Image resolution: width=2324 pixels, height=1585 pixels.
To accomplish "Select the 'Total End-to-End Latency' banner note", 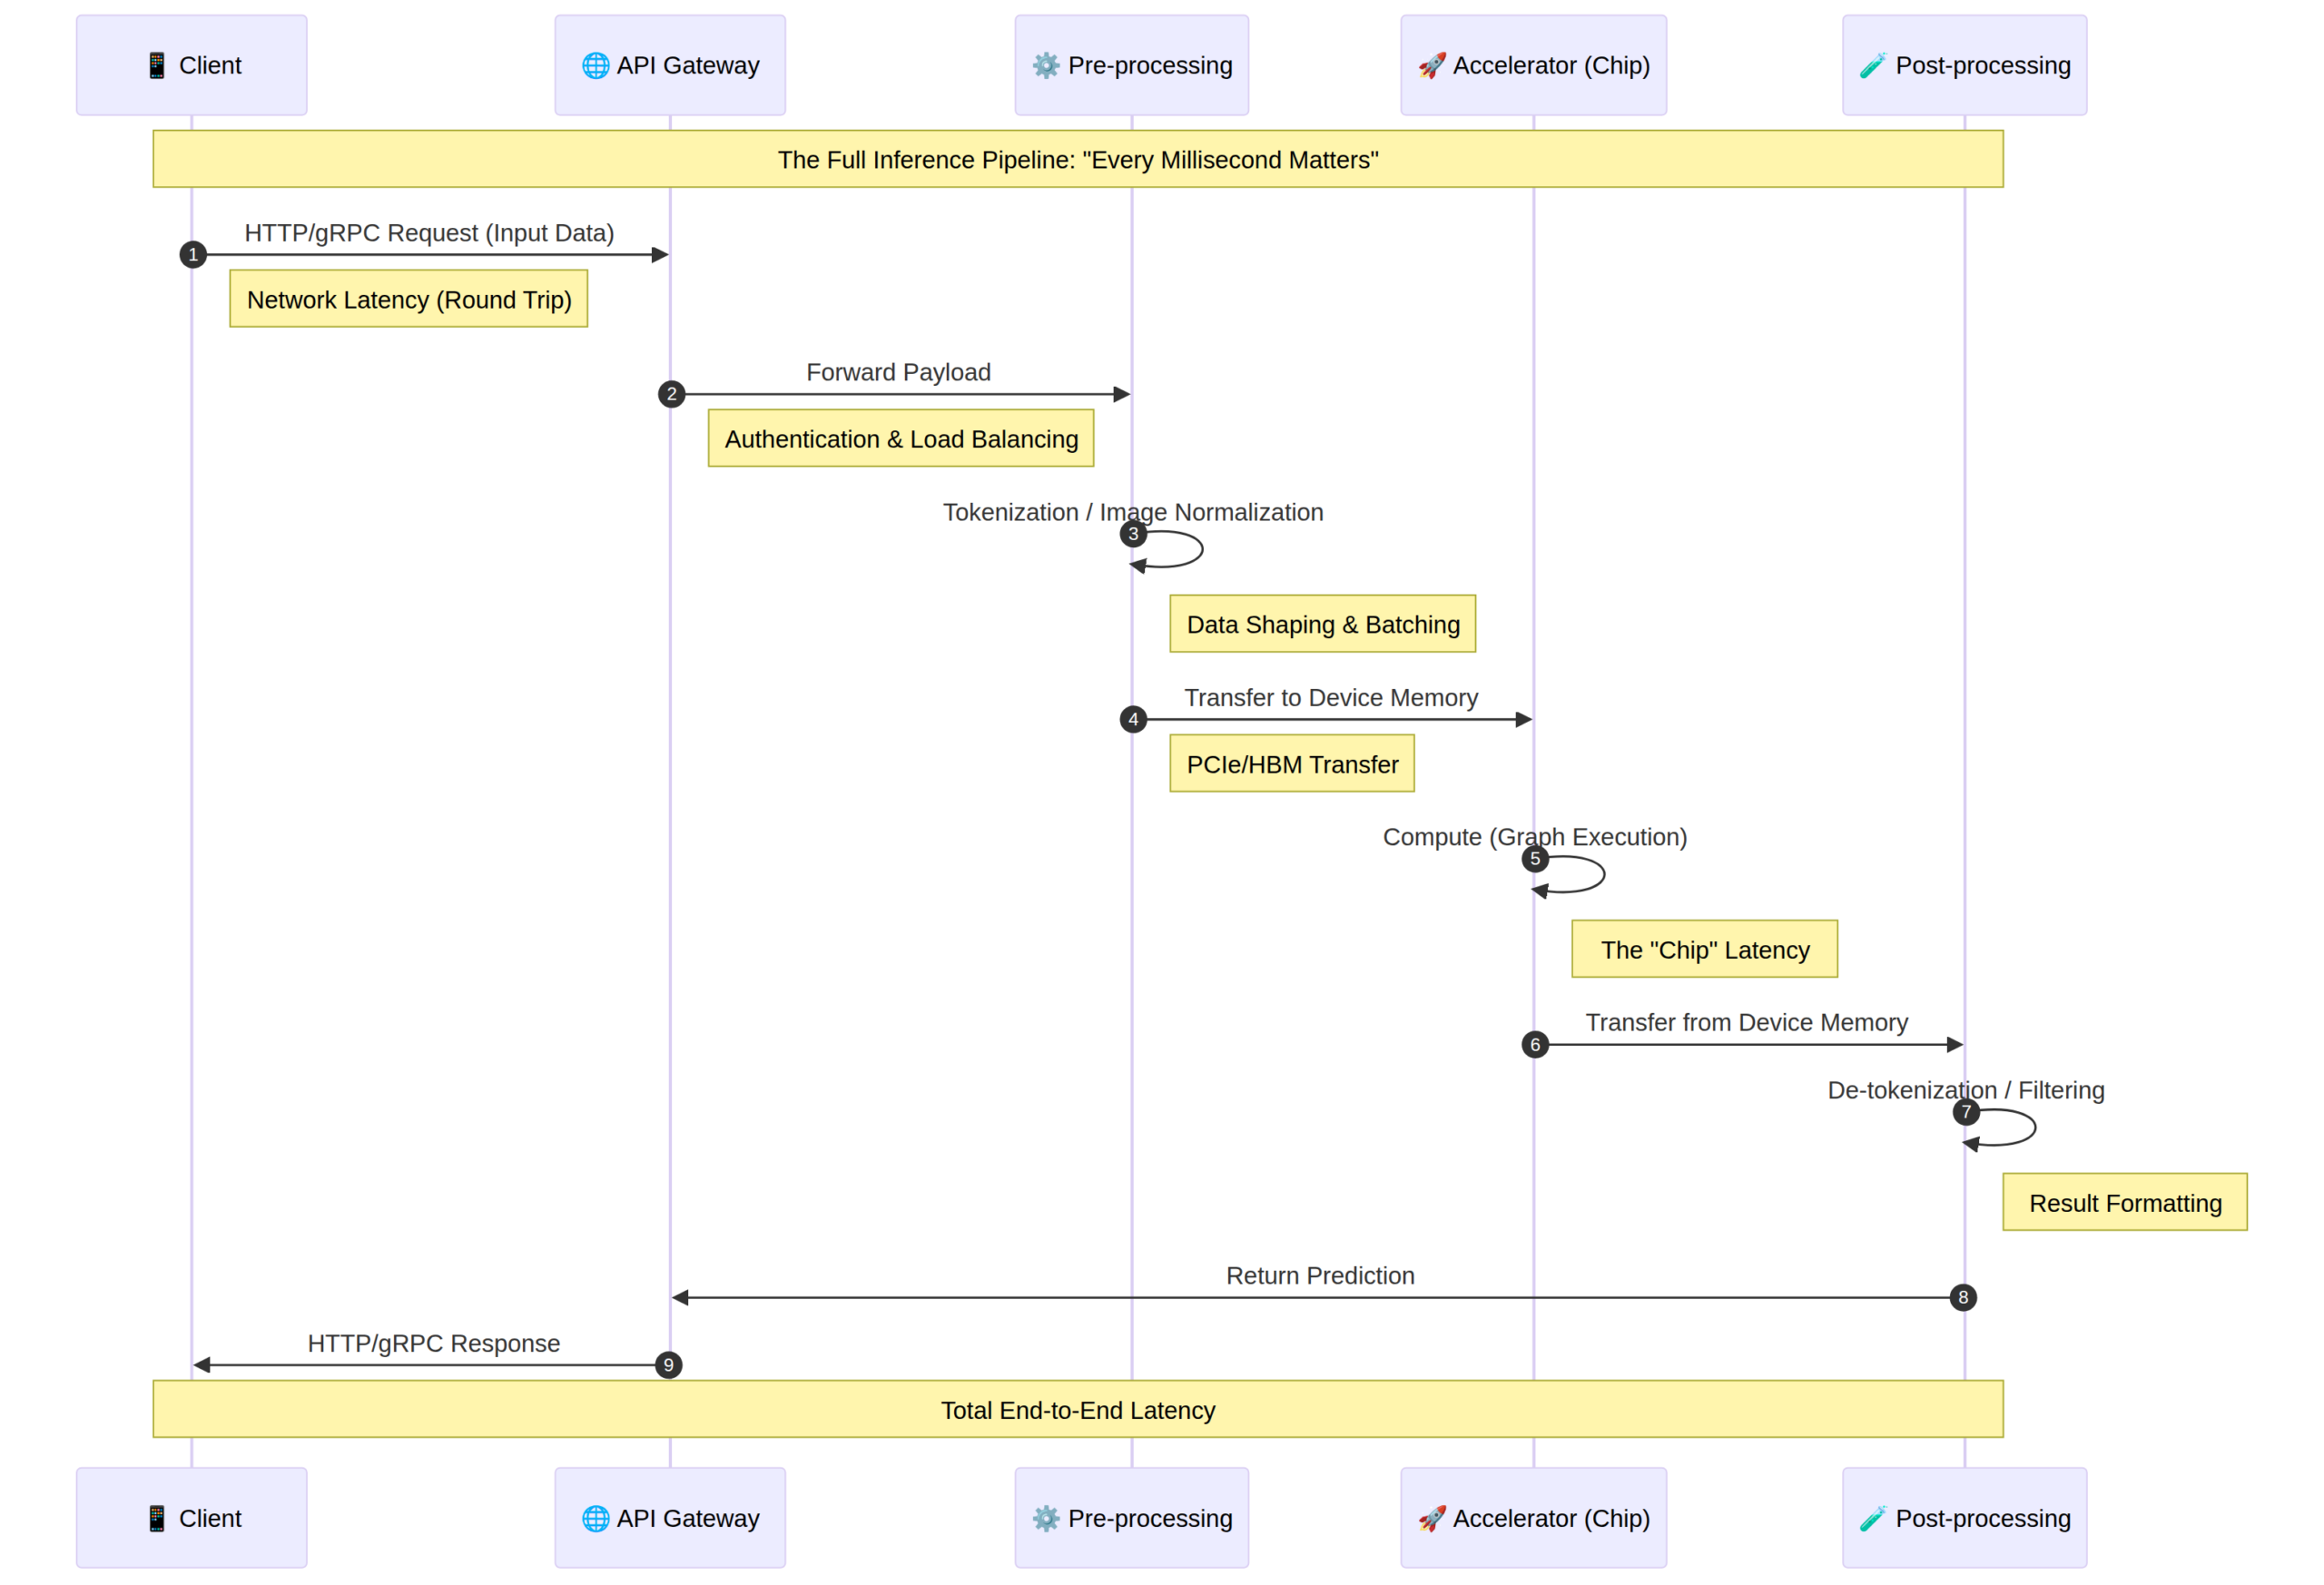I will point(1078,1410).
